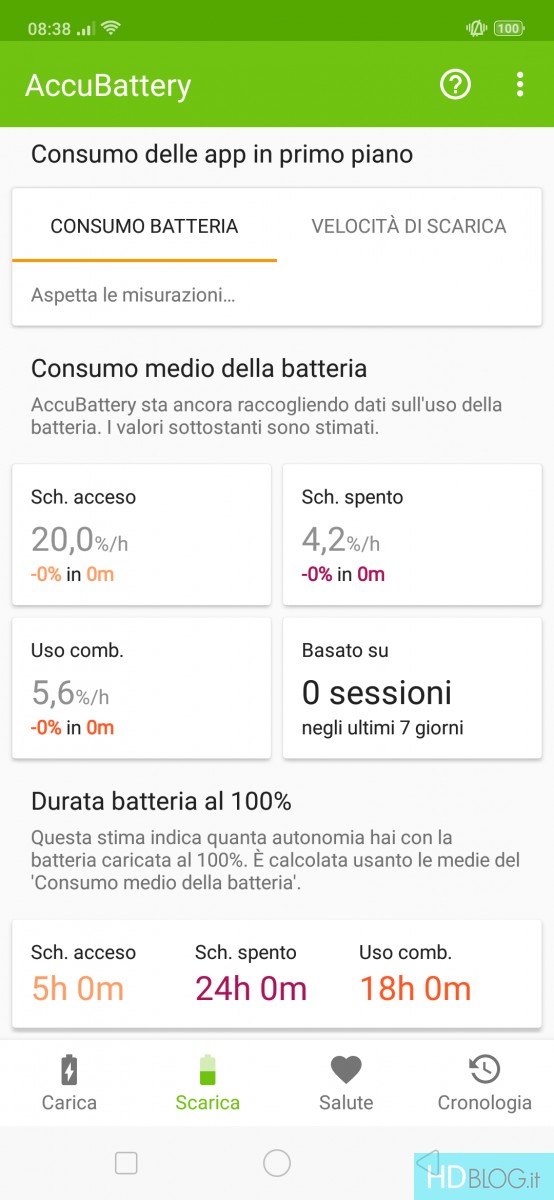Open the help question mark icon

pyautogui.click(x=455, y=85)
